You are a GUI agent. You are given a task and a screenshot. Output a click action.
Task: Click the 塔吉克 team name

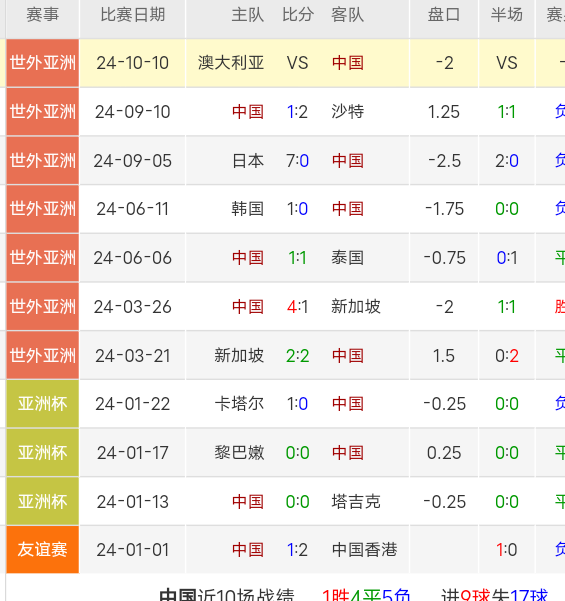click(356, 501)
